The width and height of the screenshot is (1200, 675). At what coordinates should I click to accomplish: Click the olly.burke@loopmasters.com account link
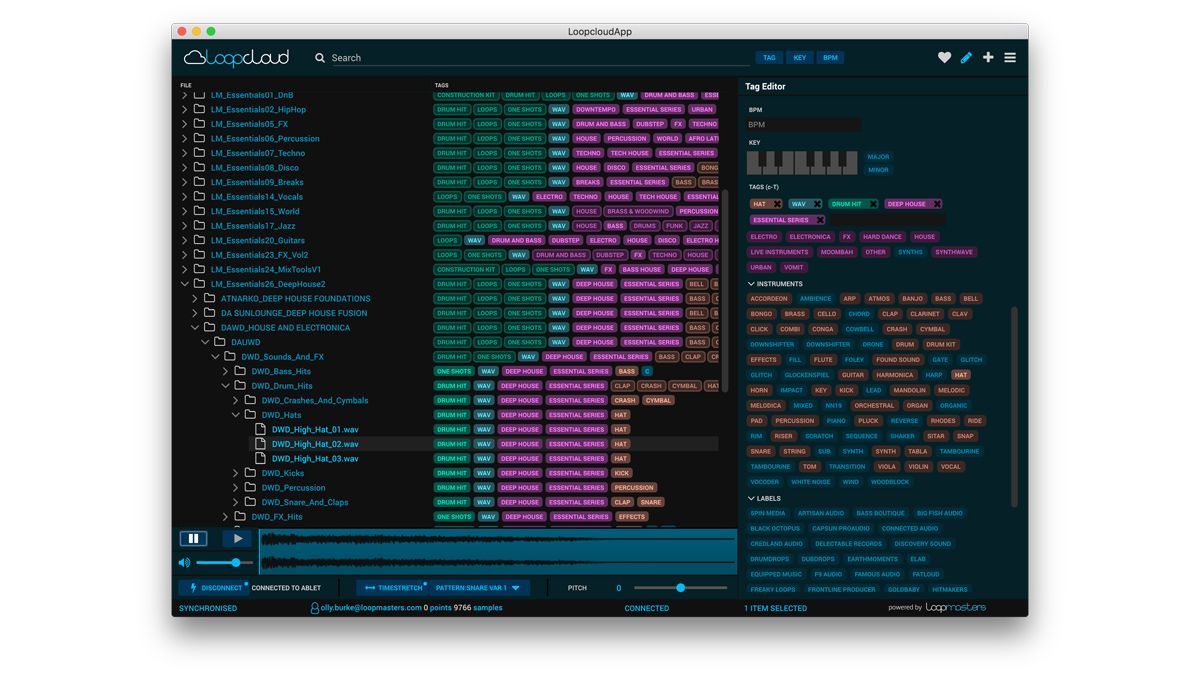371,608
